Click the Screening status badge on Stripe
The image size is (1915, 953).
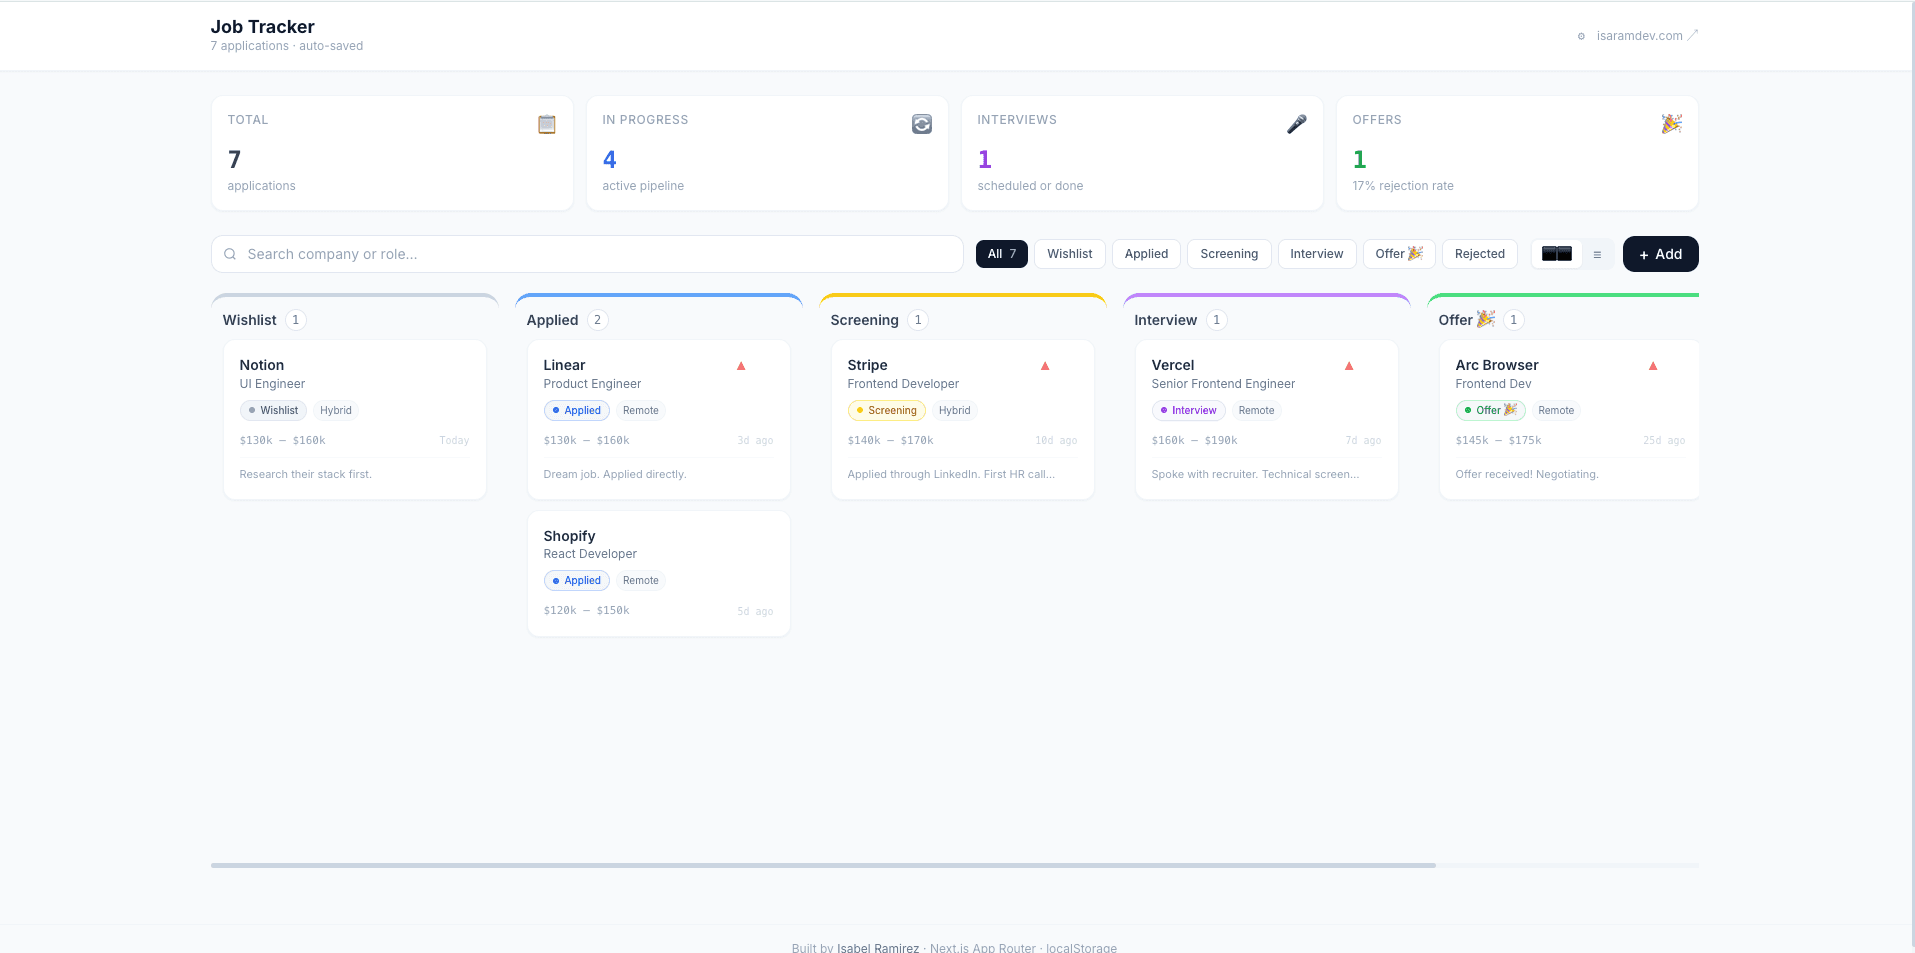pos(886,410)
